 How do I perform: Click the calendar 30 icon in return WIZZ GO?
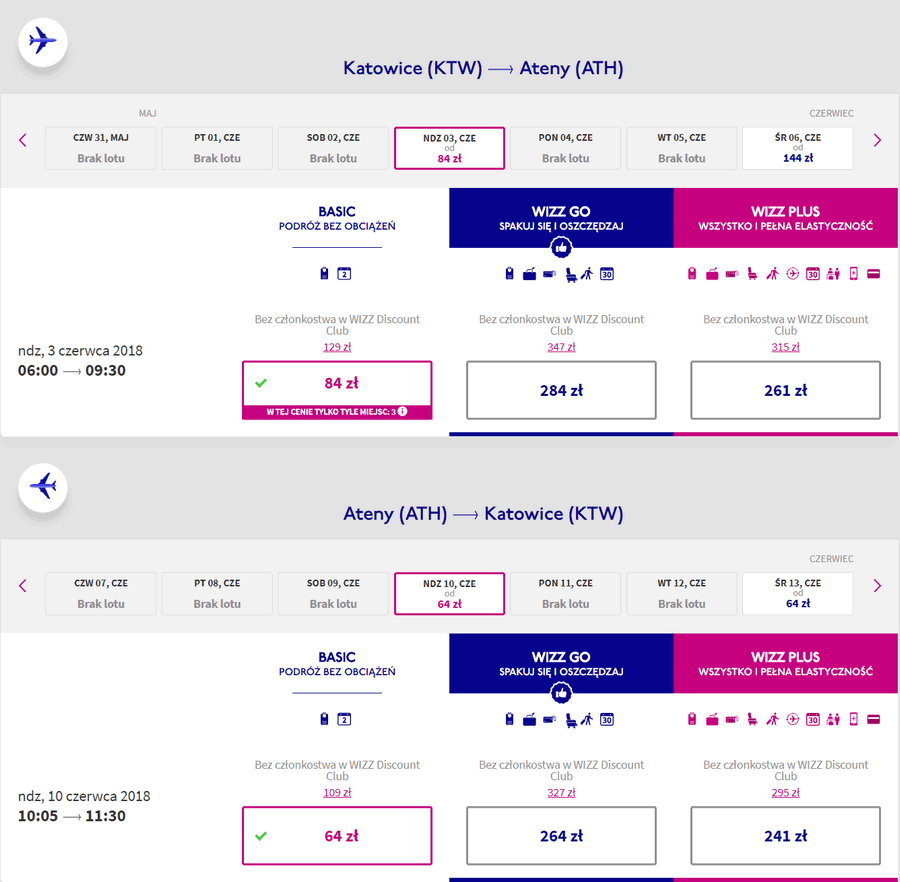click(x=607, y=720)
